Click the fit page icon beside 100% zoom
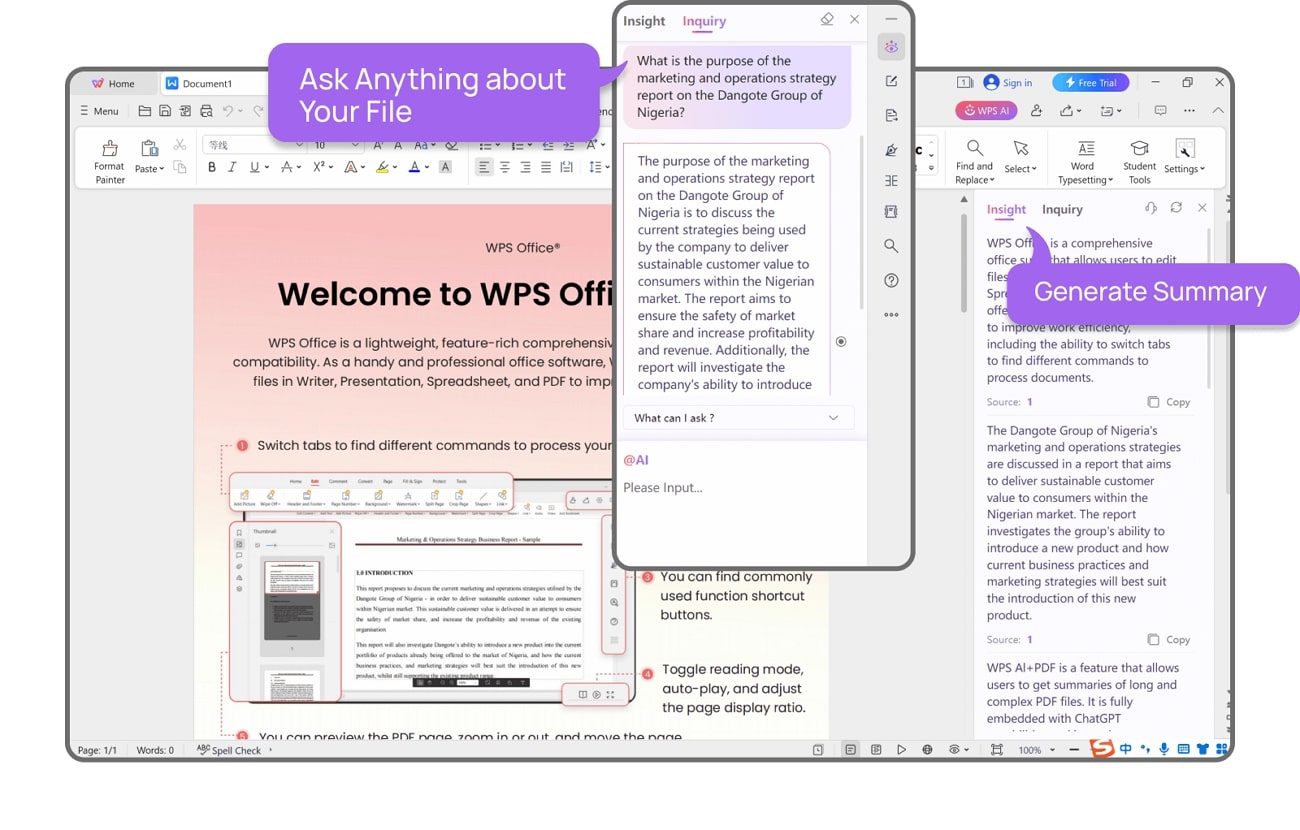 pyautogui.click(x=996, y=750)
